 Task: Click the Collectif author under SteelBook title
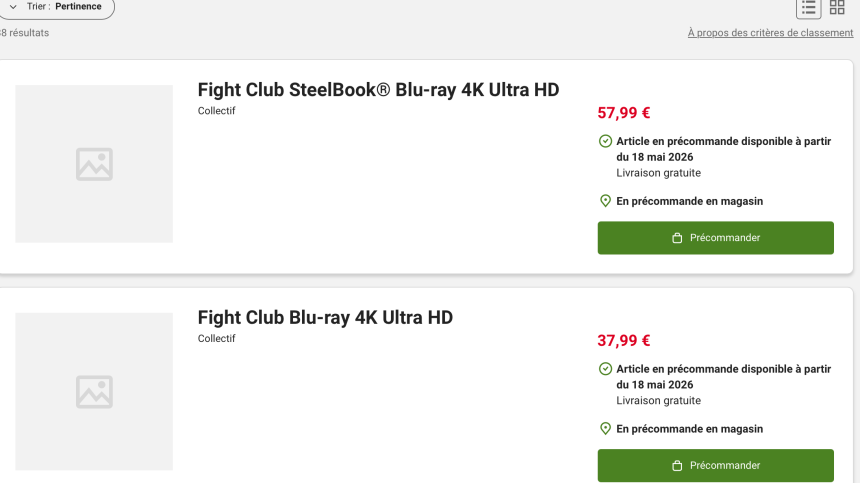pyautogui.click(x=217, y=111)
